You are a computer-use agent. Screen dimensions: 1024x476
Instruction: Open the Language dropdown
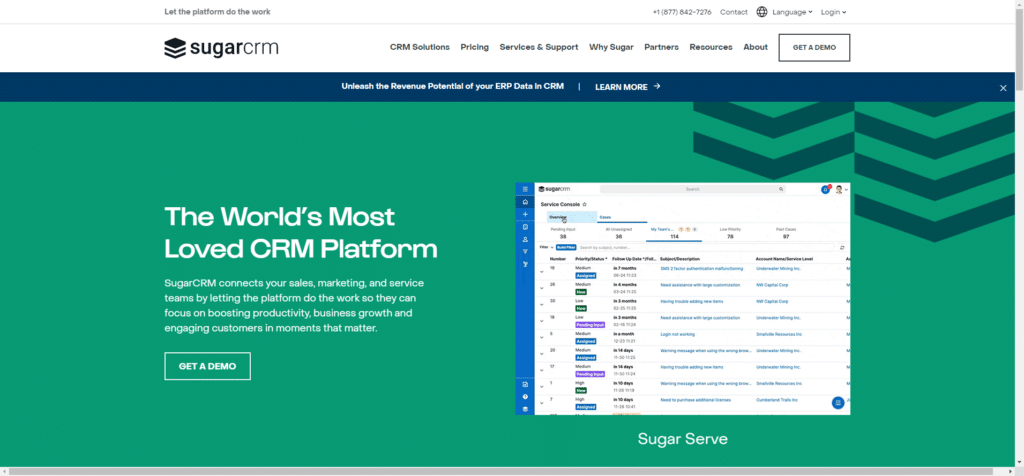792,12
